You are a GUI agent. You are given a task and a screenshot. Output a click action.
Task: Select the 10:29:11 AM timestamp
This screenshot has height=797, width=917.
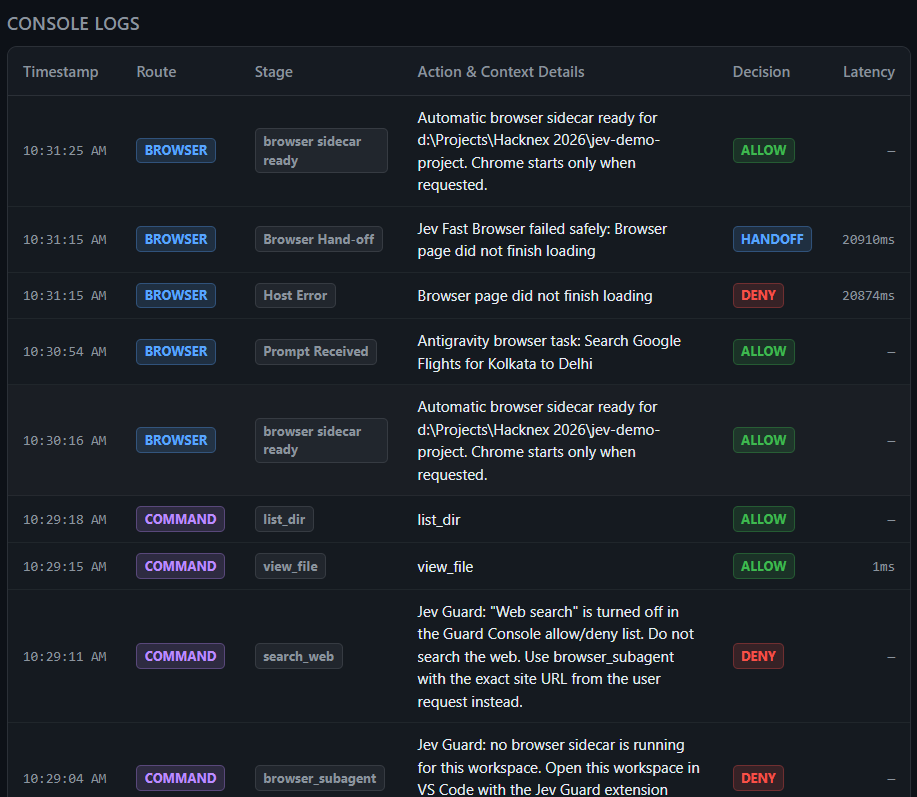click(64, 657)
